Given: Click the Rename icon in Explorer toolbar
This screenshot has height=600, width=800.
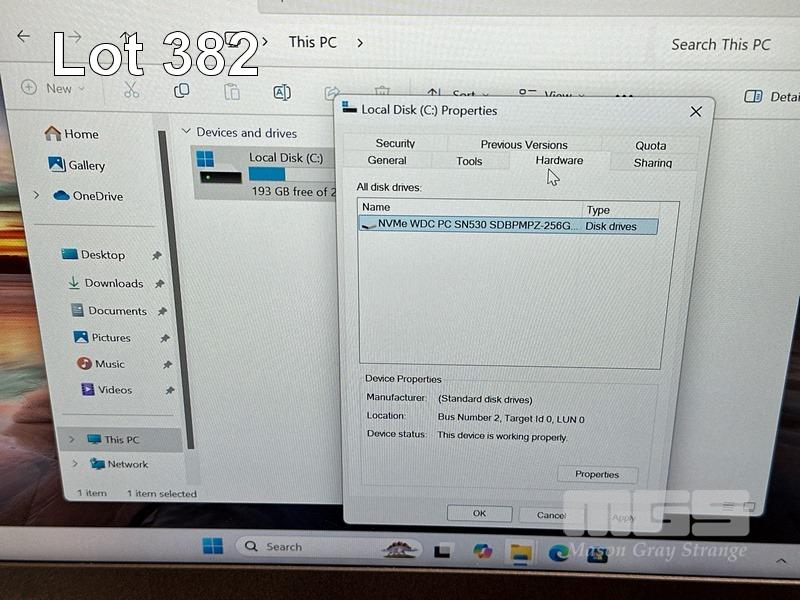Looking at the screenshot, I should 282,92.
